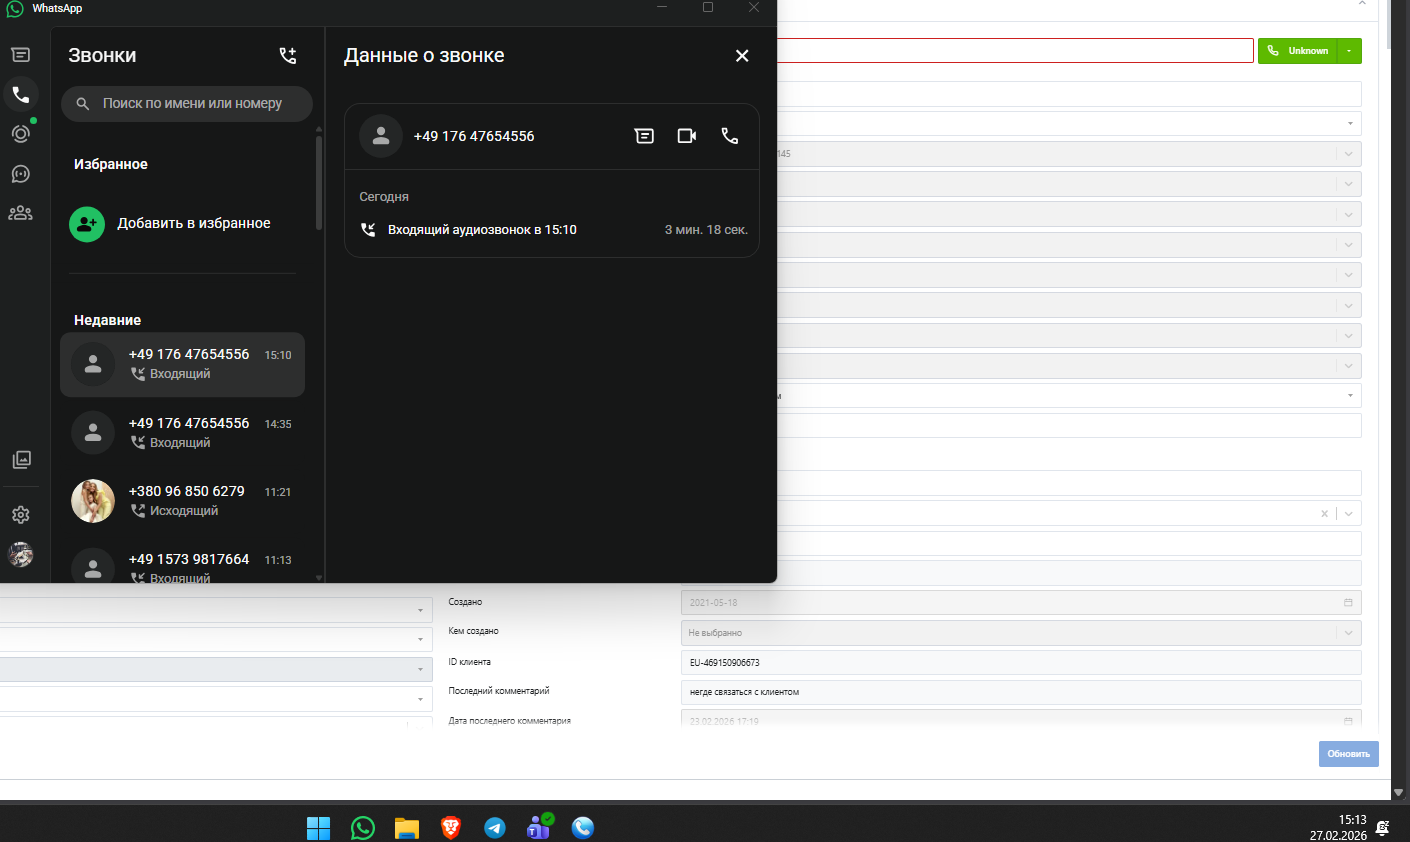Expand the CRM dropdown showing 145
Screen dimensions: 1410x842
pos(1348,154)
